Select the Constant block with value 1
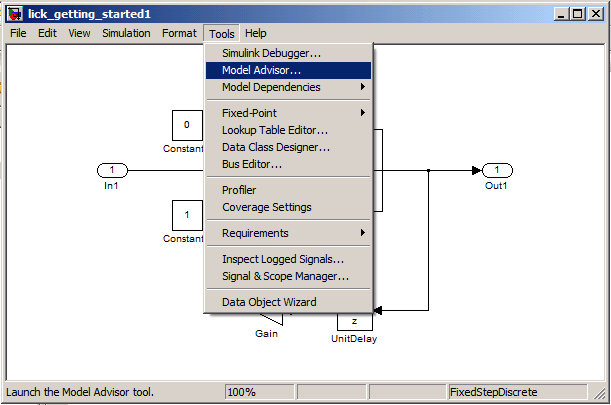 187,215
